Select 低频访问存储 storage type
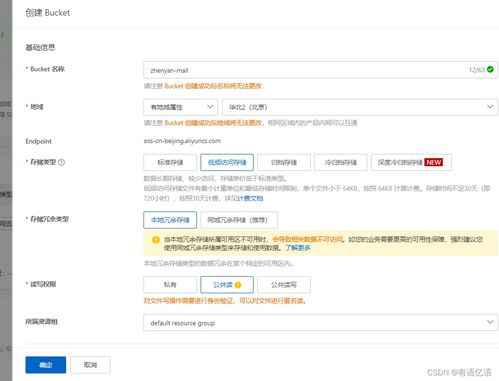 click(227, 162)
